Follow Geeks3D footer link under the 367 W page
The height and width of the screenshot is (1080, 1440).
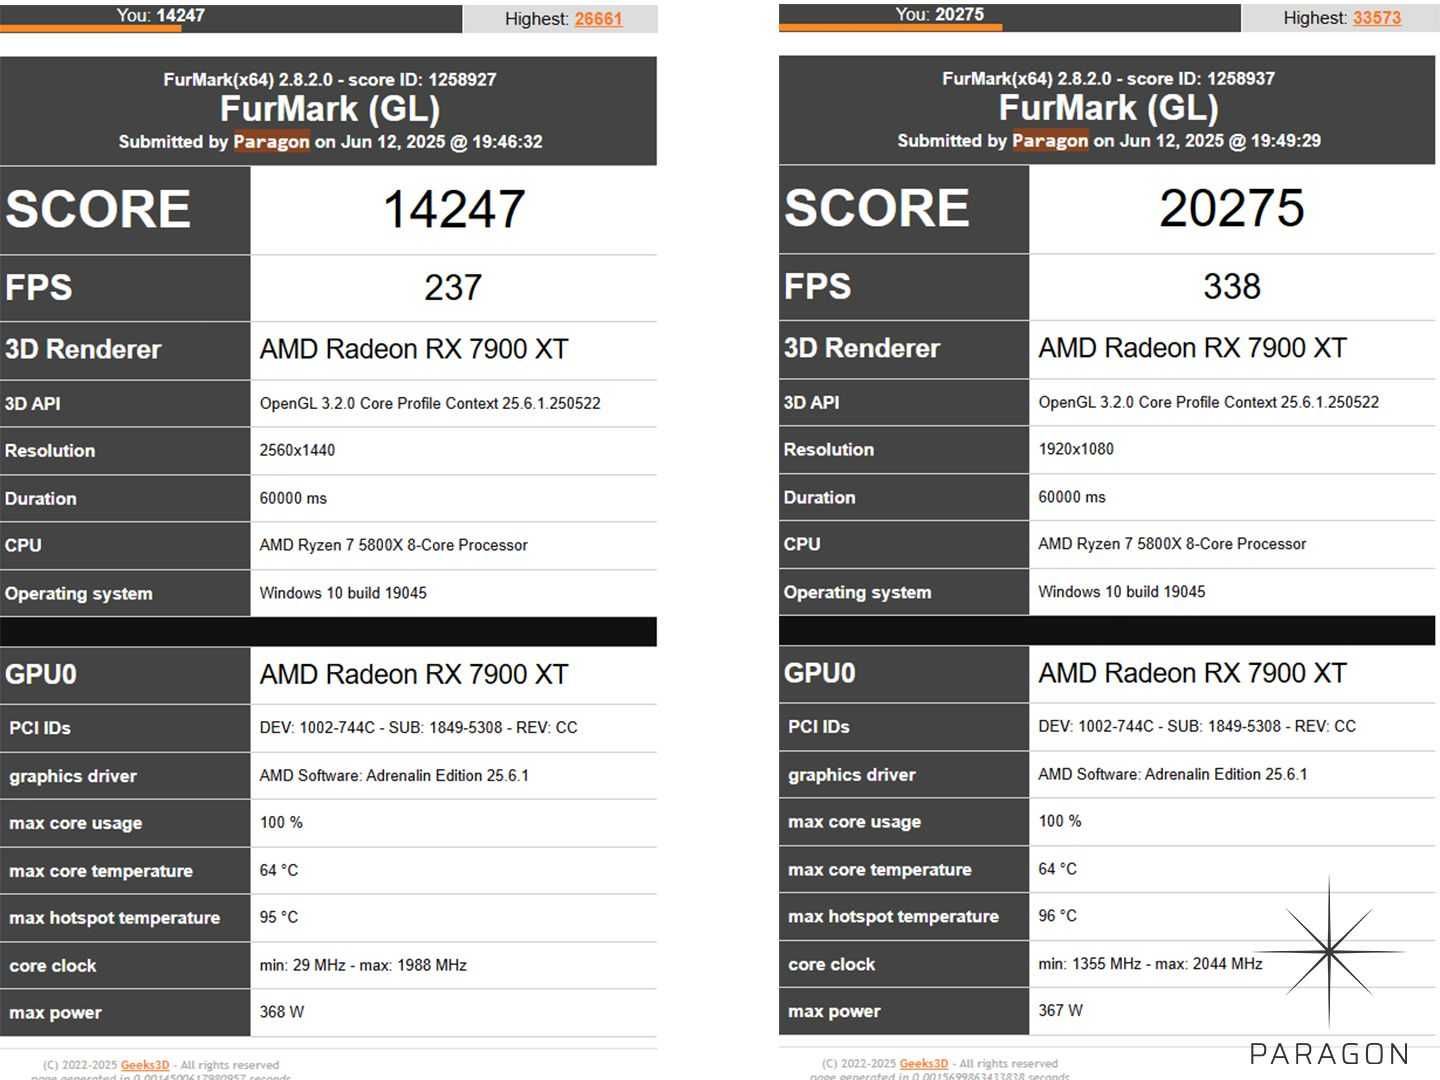(924, 1063)
